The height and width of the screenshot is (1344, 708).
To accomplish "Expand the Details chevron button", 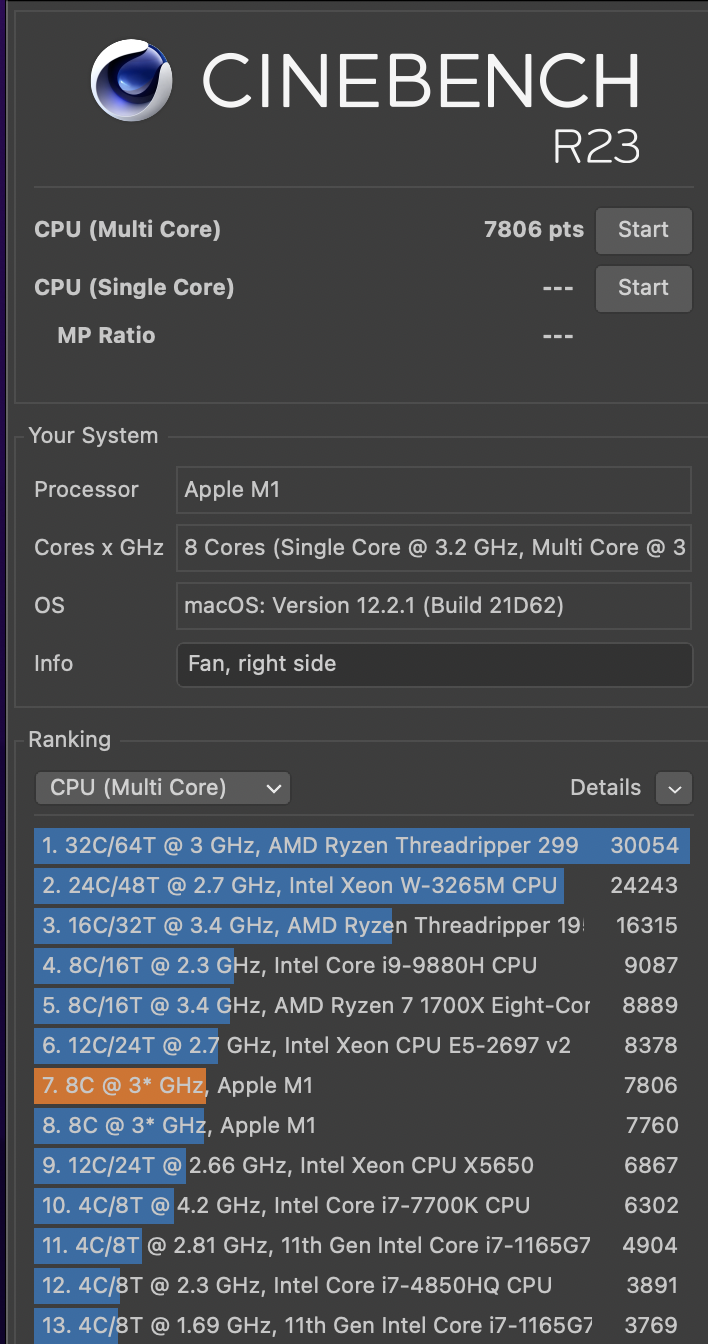I will 674,788.
